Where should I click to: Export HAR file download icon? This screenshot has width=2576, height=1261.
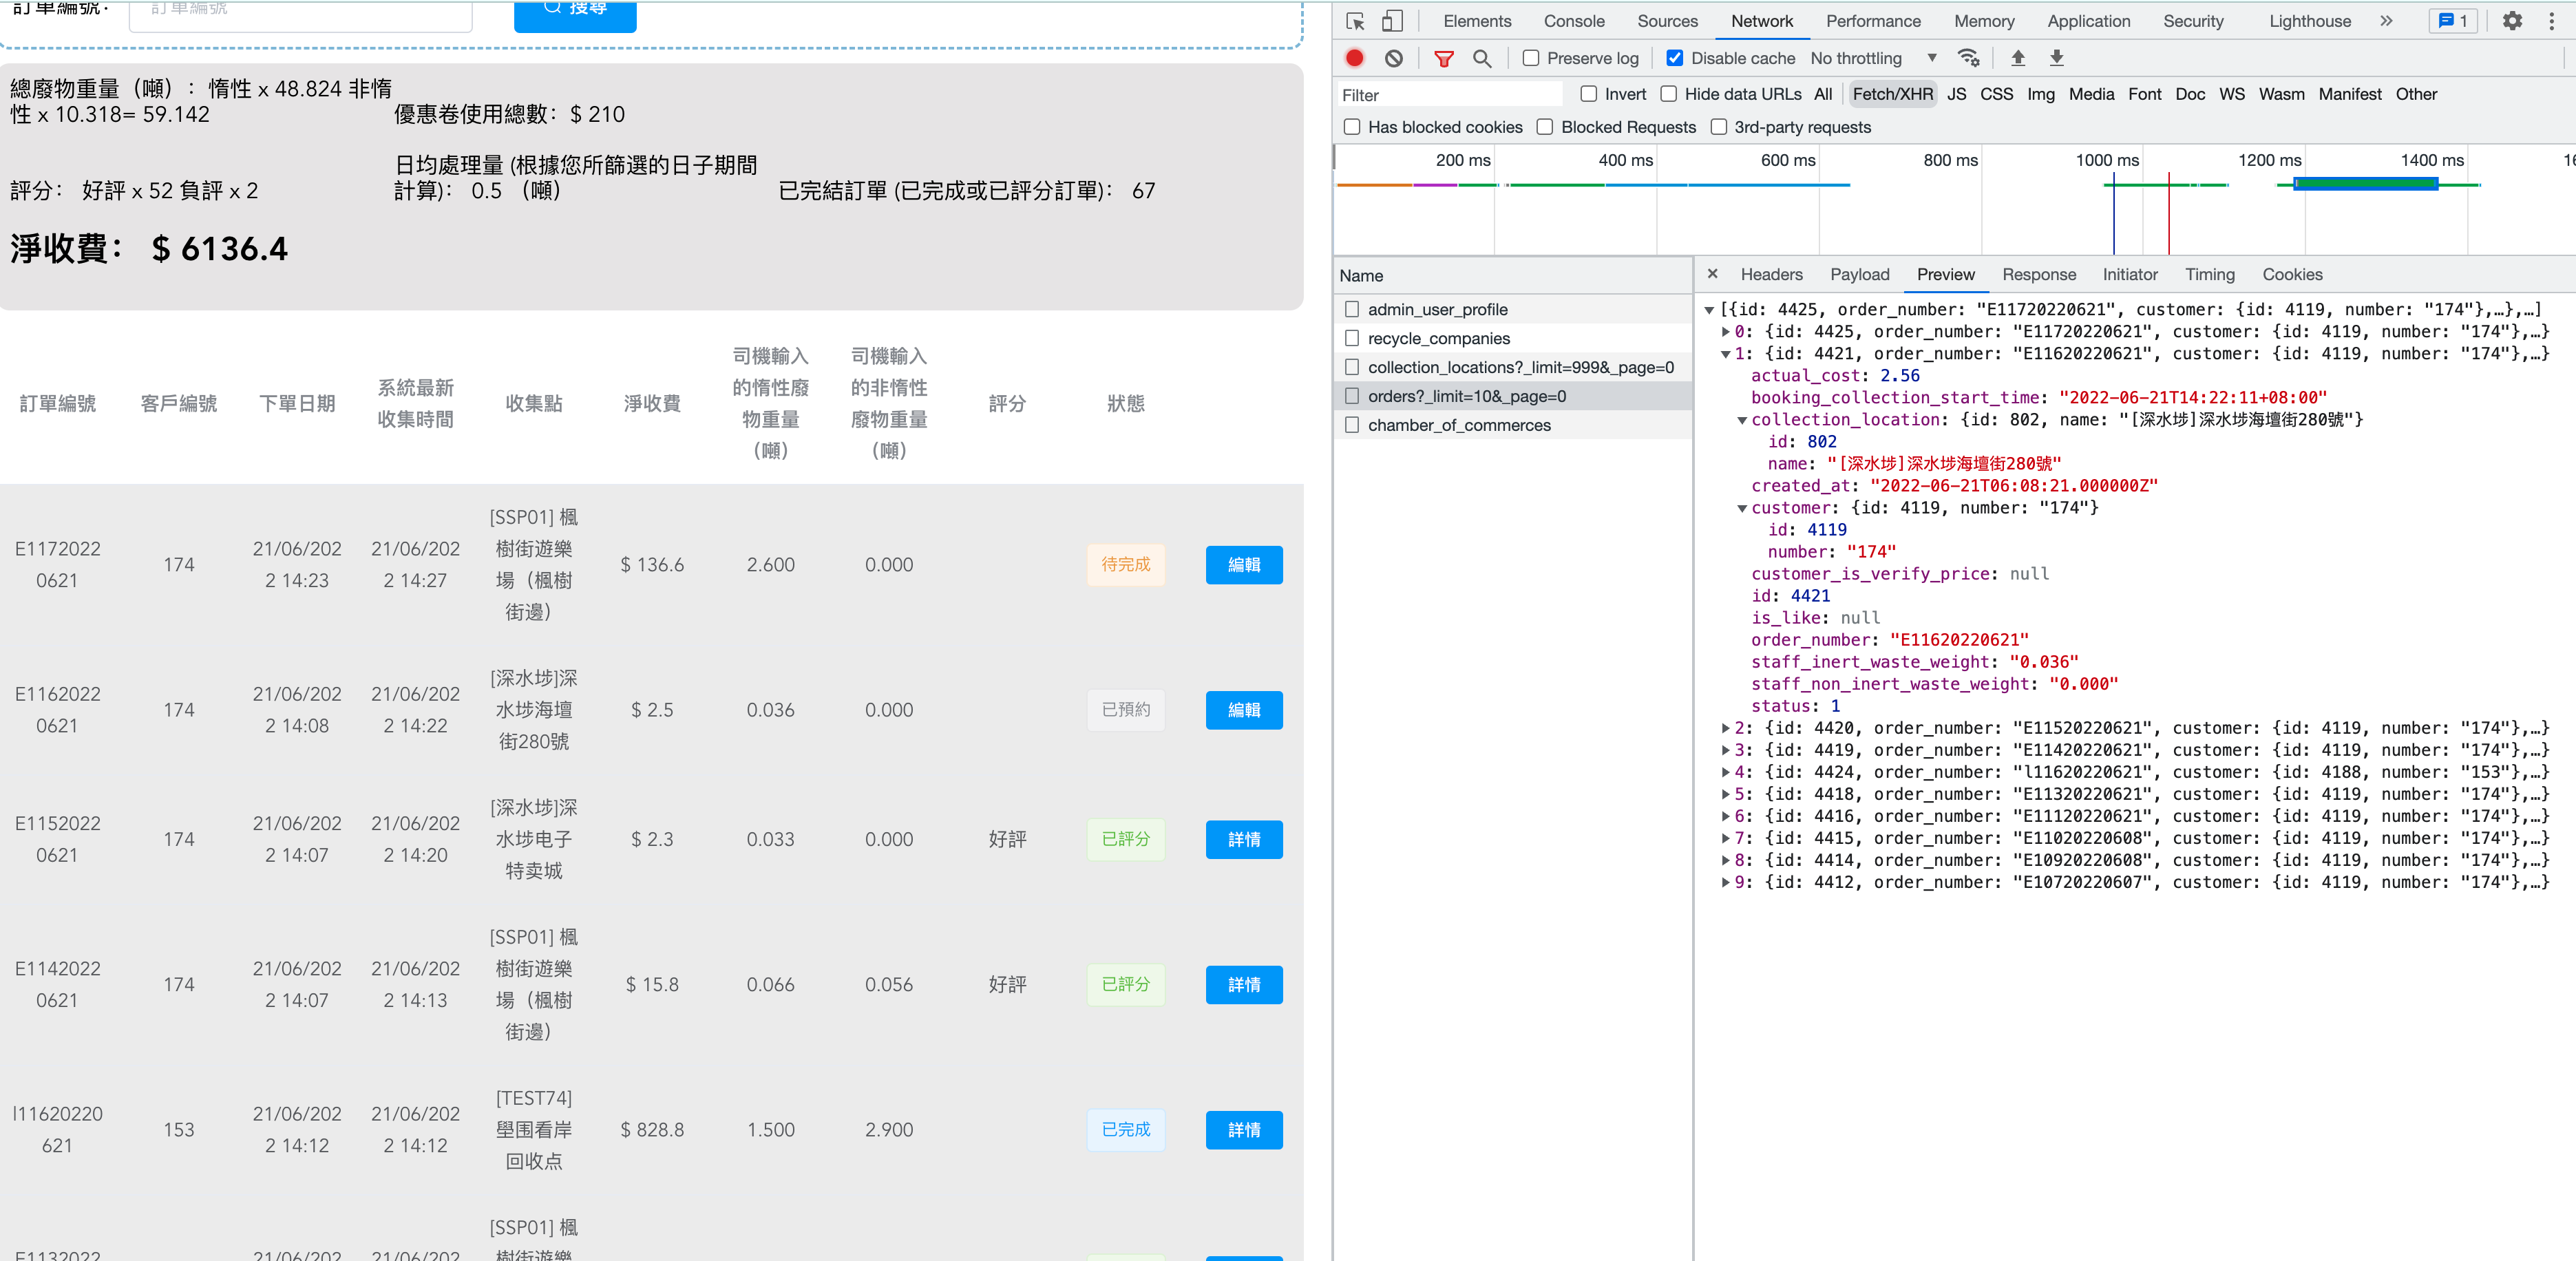[2056, 58]
